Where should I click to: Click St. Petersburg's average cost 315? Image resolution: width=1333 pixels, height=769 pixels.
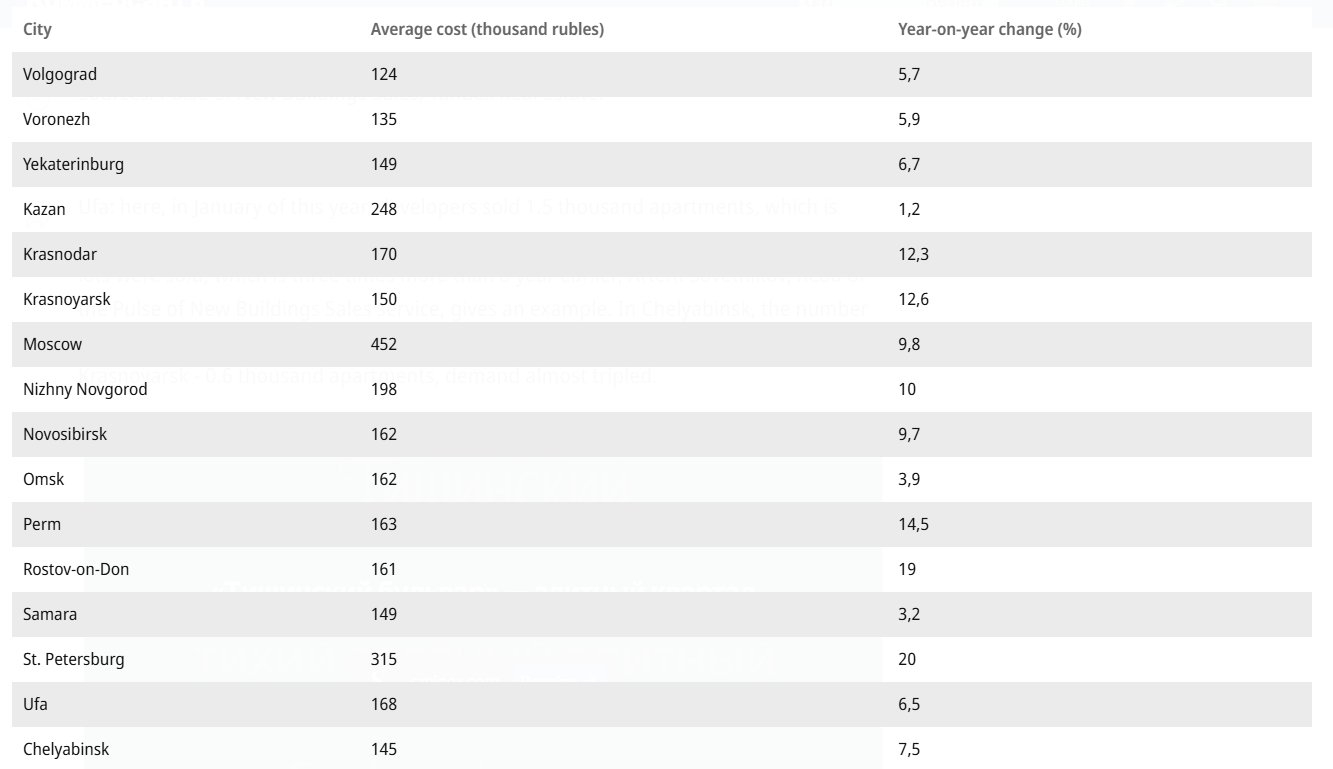(x=384, y=659)
